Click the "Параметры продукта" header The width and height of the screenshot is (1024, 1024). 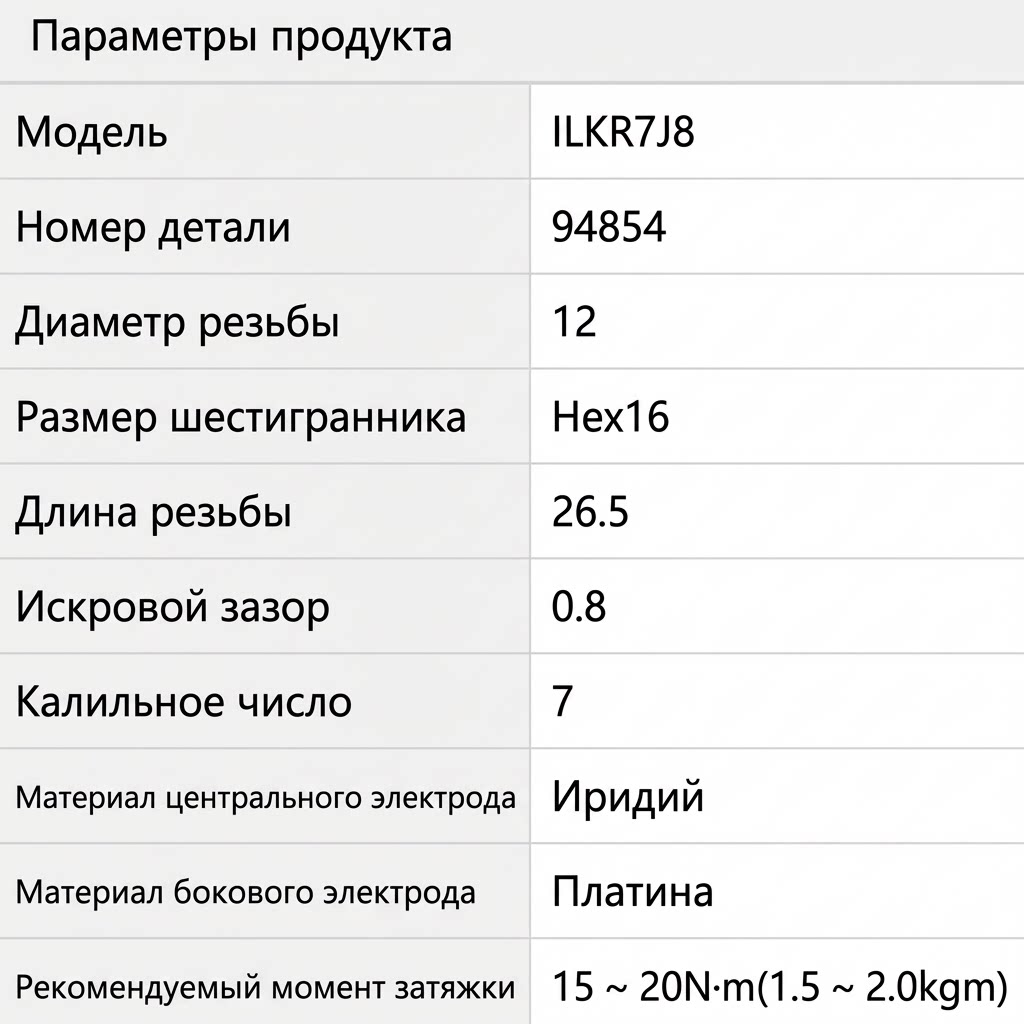coord(242,38)
